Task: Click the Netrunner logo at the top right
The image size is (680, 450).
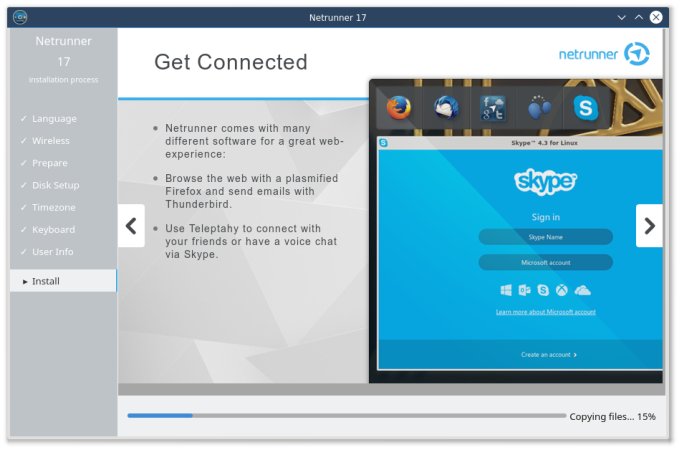Action: point(604,54)
